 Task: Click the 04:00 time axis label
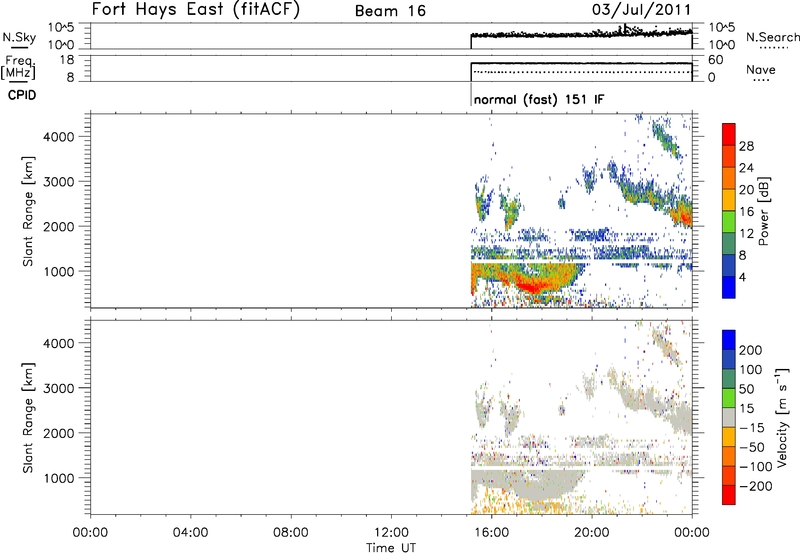tap(190, 533)
